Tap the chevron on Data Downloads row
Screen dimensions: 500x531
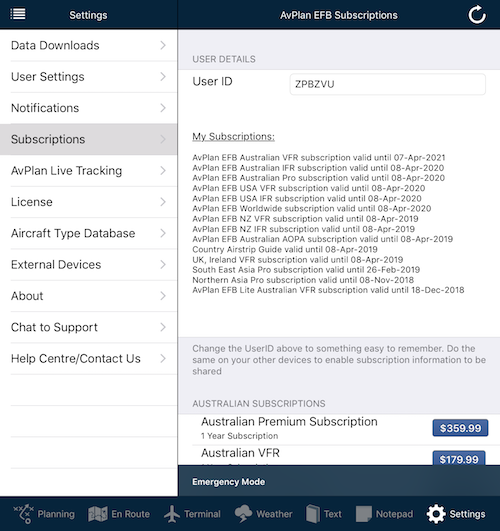(163, 45)
